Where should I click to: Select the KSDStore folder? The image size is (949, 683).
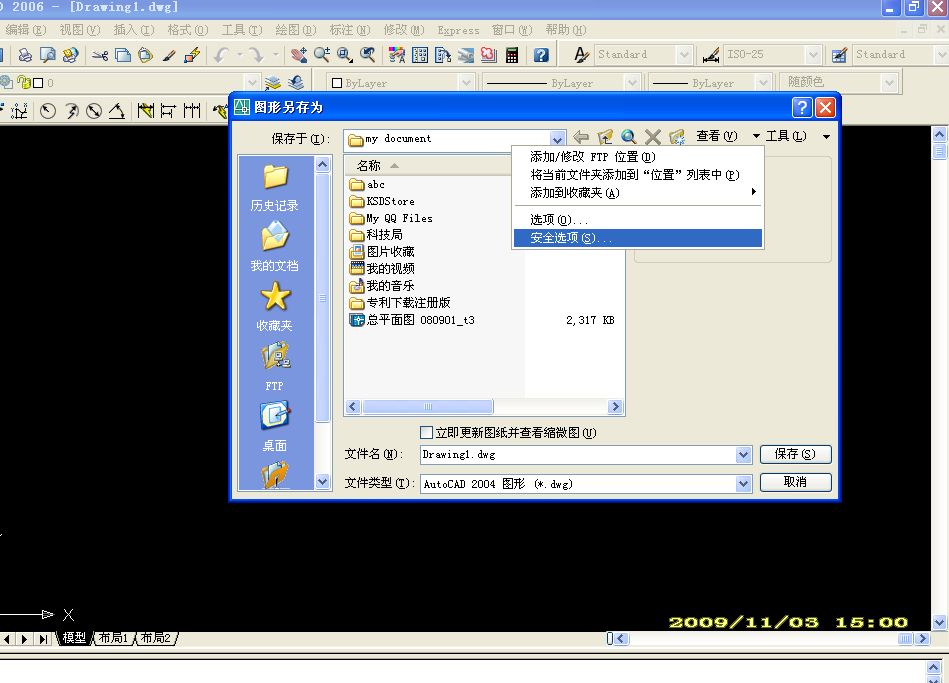pos(382,201)
